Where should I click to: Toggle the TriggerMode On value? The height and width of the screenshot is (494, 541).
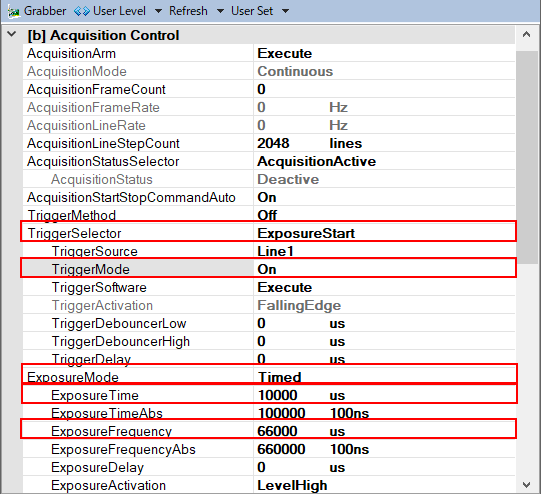(267, 269)
